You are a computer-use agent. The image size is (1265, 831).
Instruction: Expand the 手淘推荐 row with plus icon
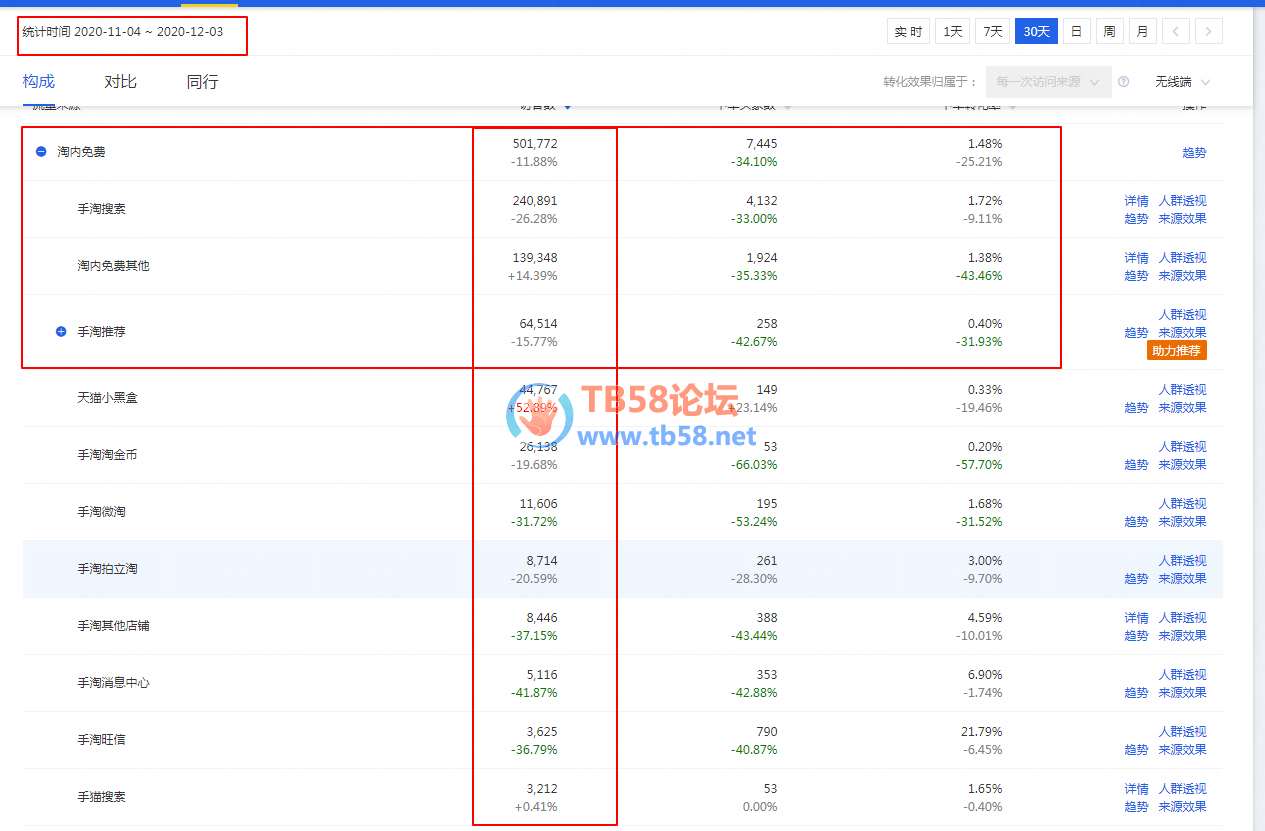point(61,331)
